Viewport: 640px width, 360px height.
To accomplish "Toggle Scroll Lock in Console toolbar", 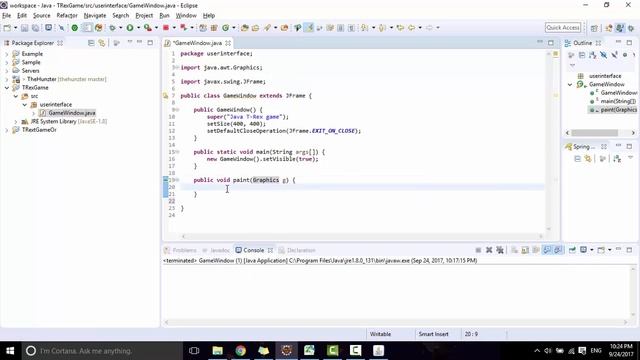I will (x=525, y=250).
